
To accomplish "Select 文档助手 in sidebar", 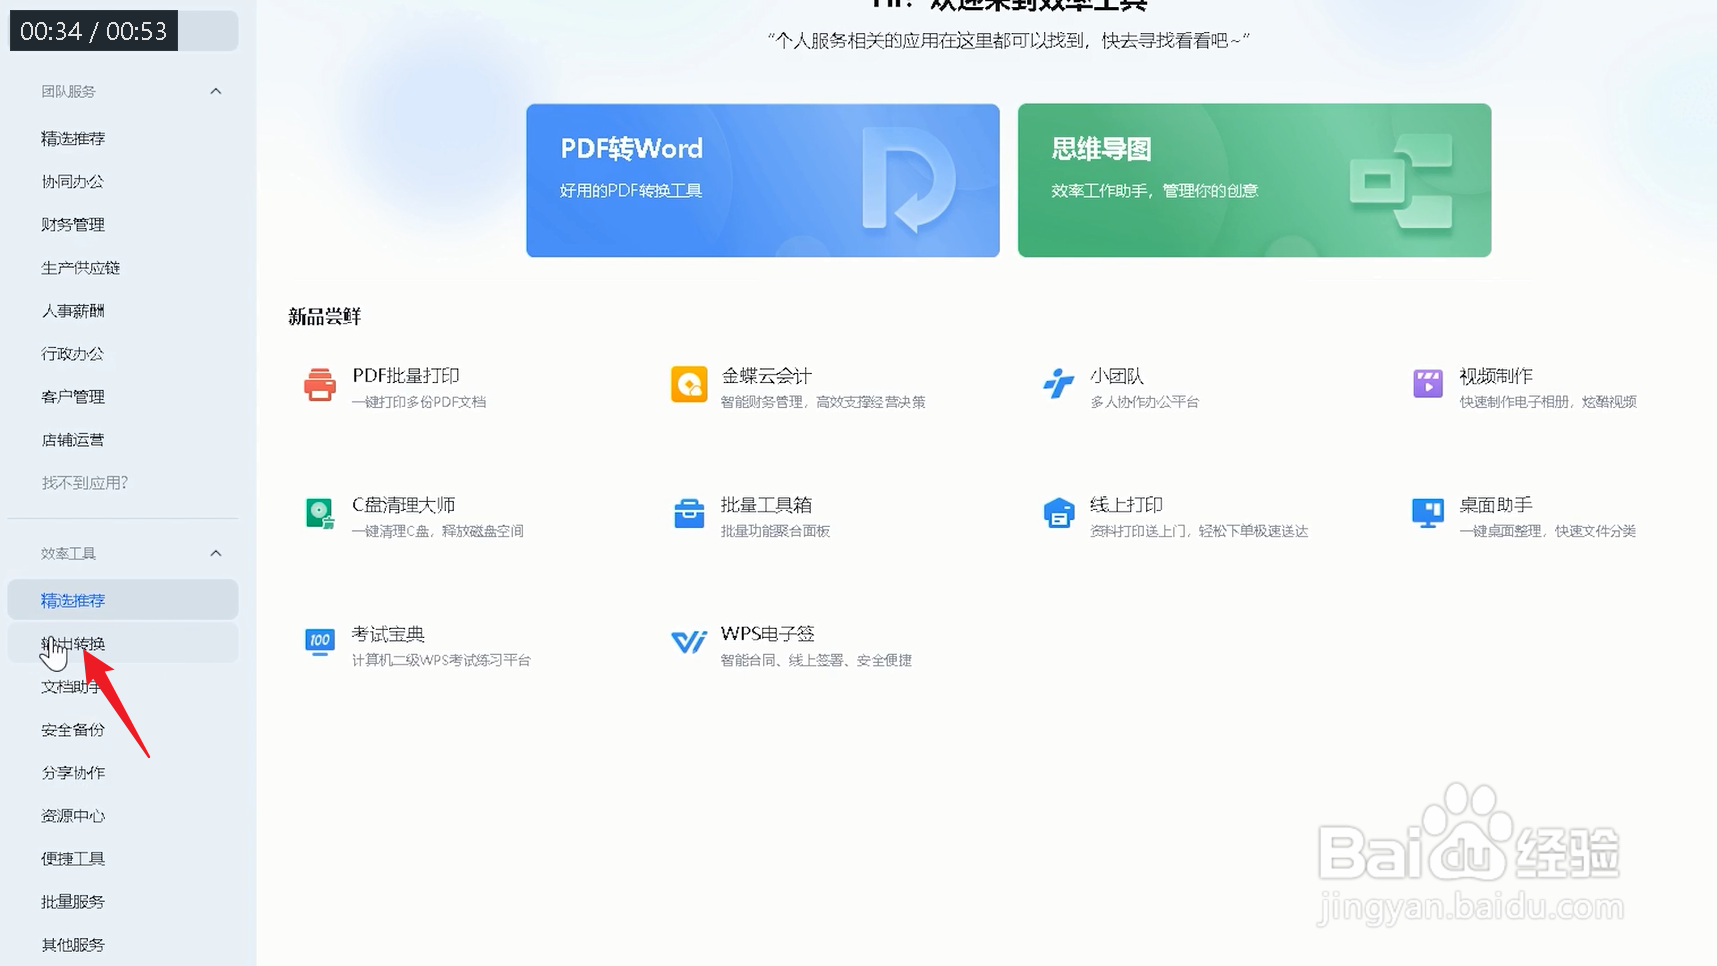I will (72, 686).
